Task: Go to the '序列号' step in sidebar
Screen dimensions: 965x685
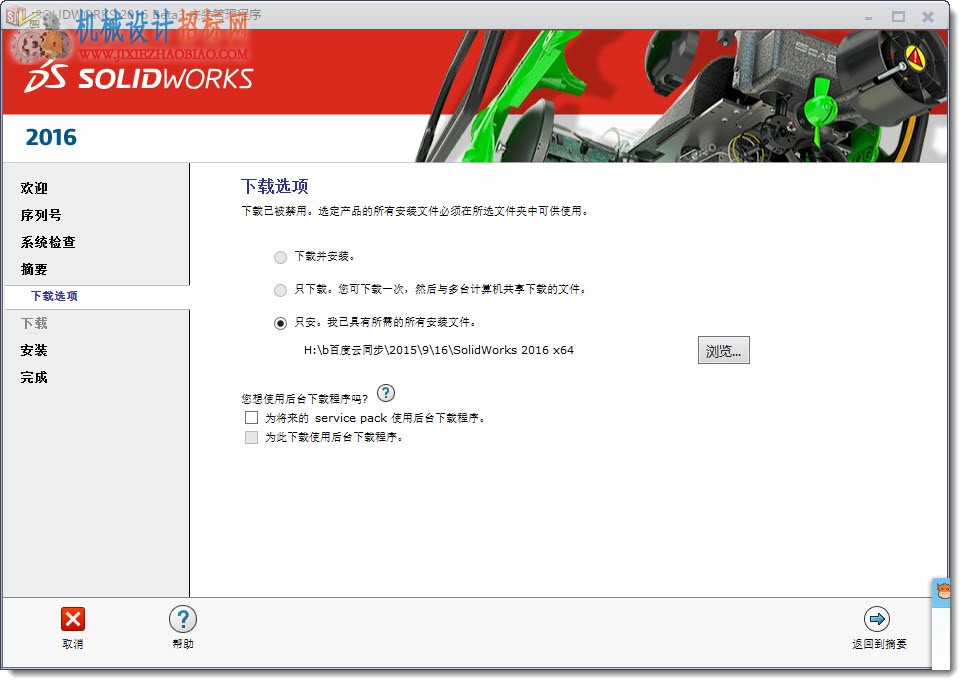Action: tap(41, 215)
